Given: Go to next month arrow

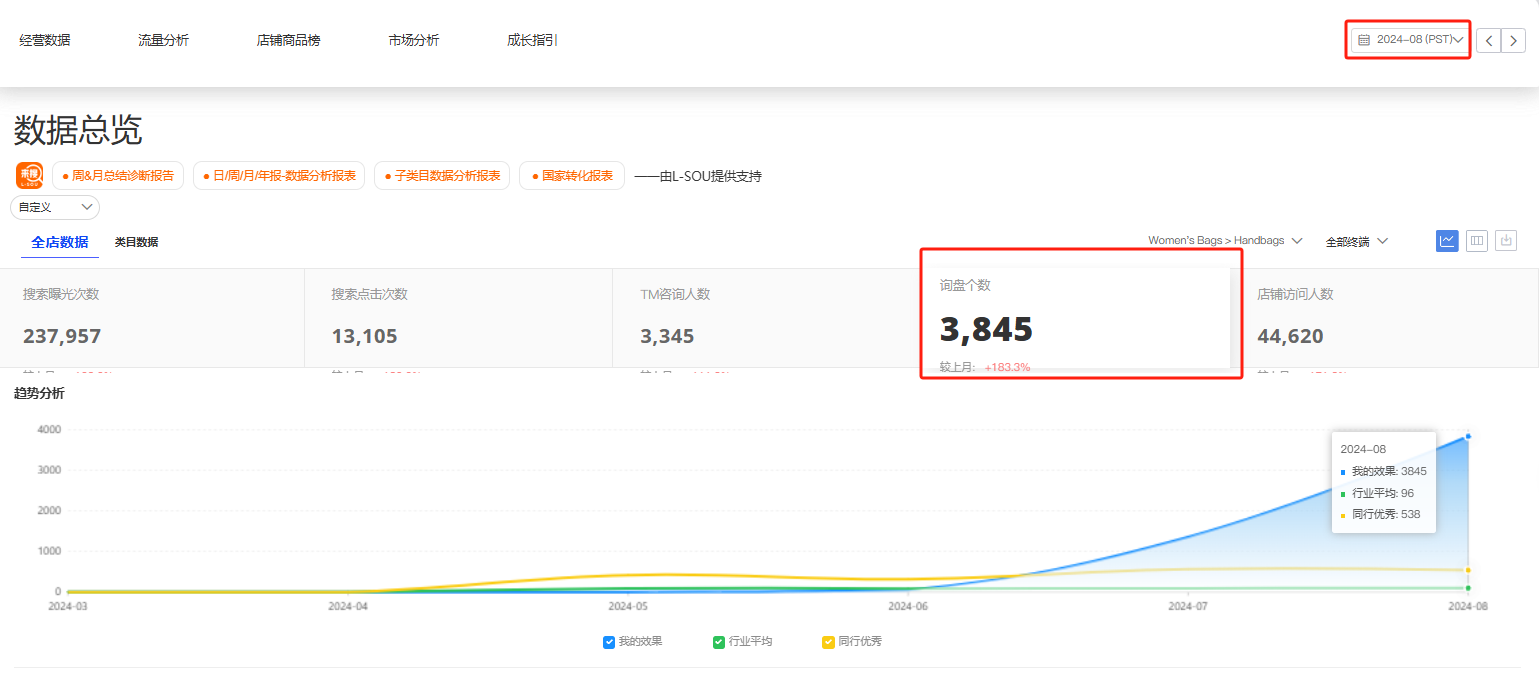Looking at the screenshot, I should coord(1514,40).
